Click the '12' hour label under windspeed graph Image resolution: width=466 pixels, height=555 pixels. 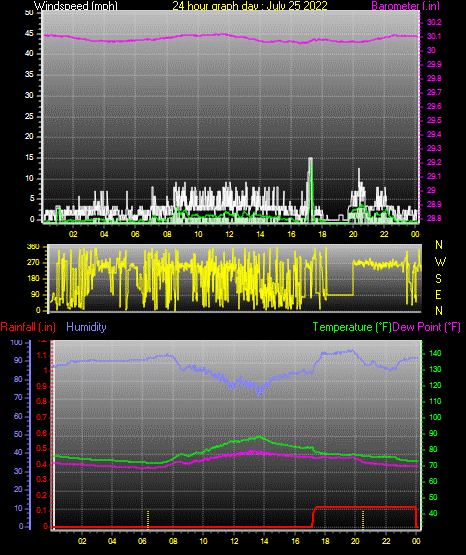click(x=229, y=234)
